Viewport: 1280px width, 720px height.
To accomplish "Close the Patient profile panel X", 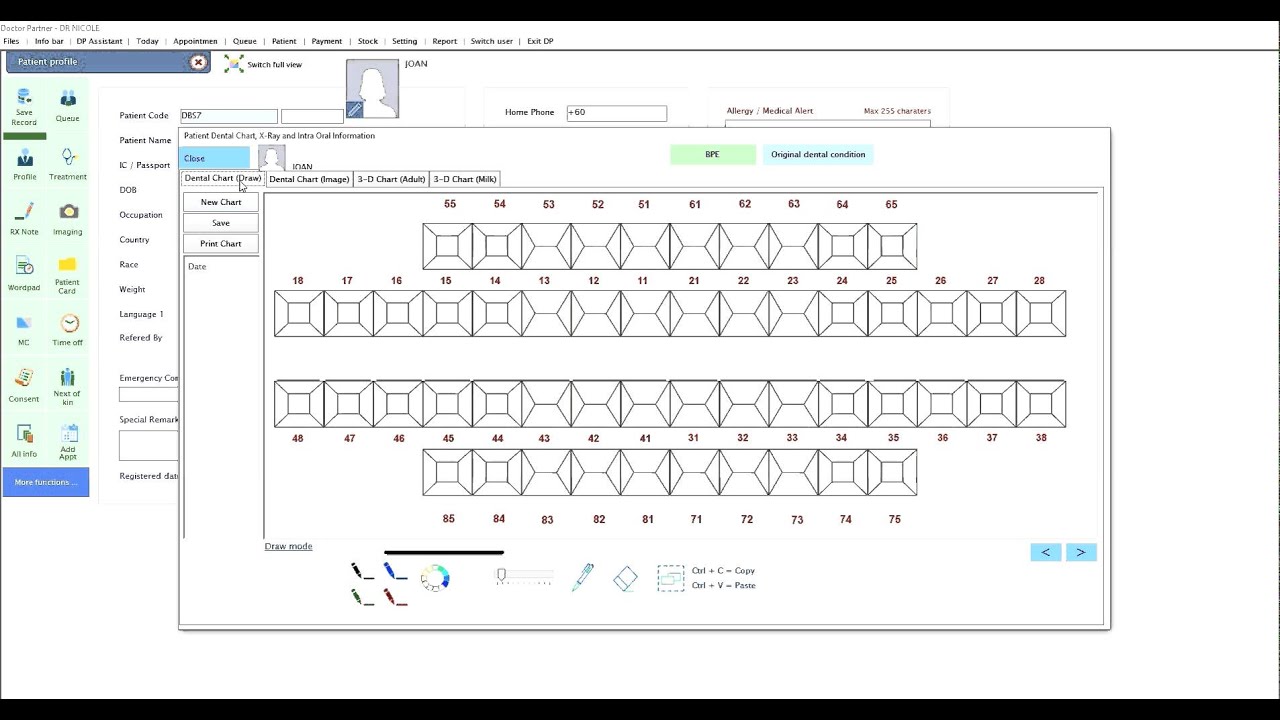I will coord(198,62).
